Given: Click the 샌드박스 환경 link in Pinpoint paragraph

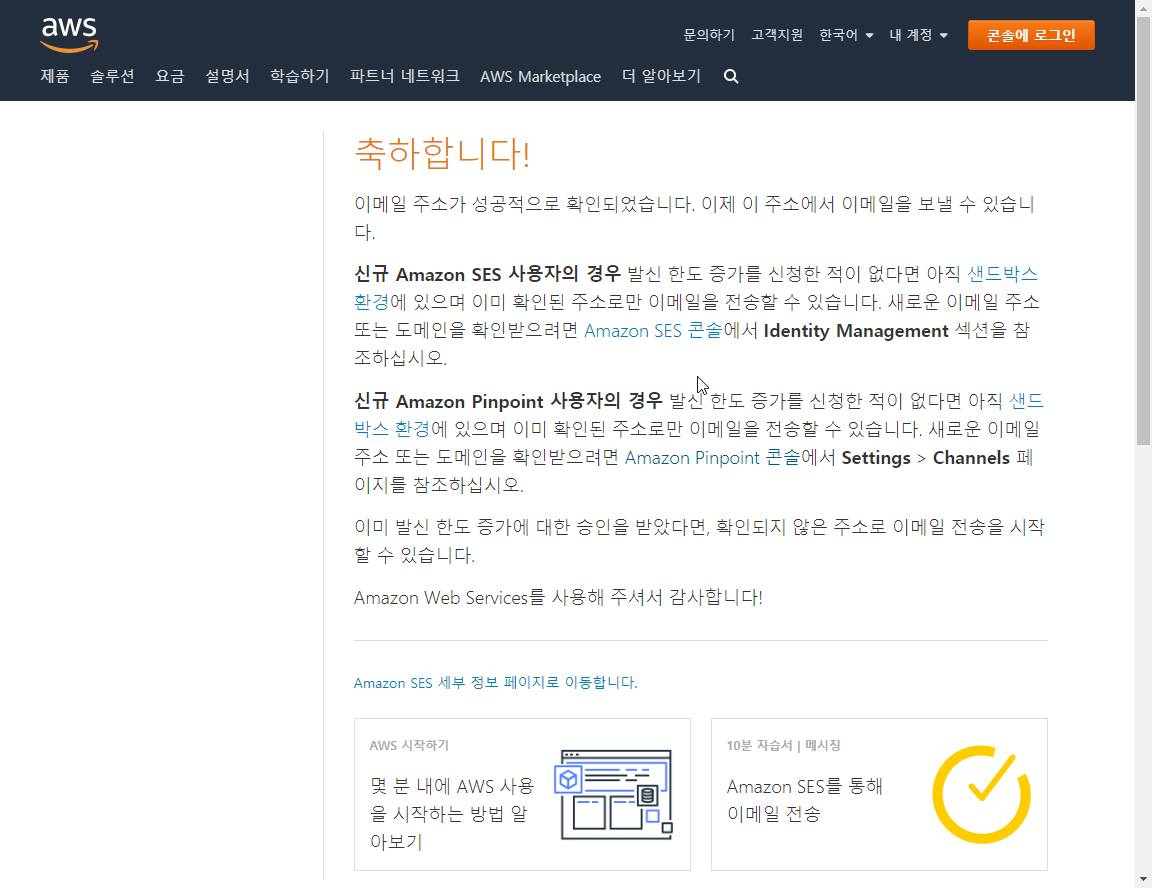Looking at the screenshot, I should click(x=1026, y=401).
